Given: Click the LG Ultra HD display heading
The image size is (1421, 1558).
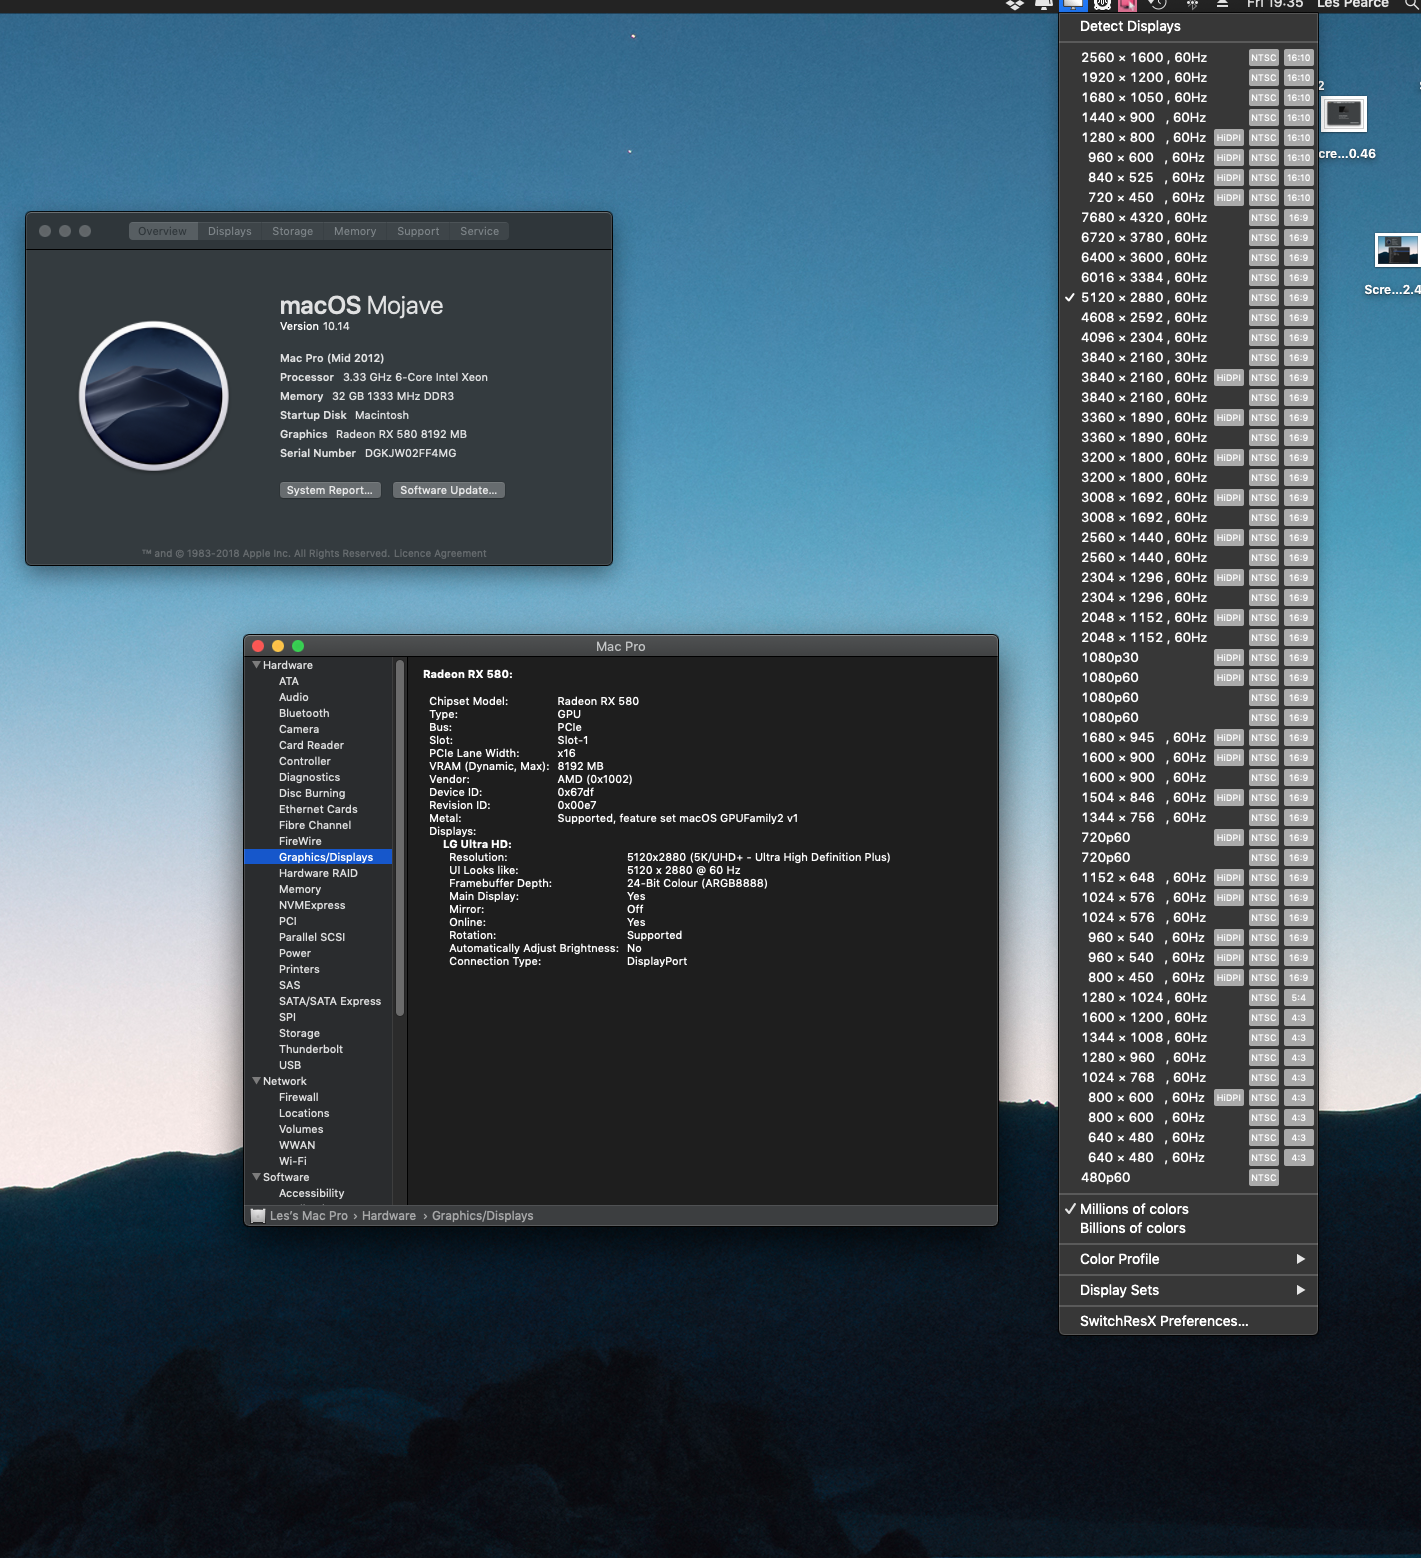Looking at the screenshot, I should 477,844.
